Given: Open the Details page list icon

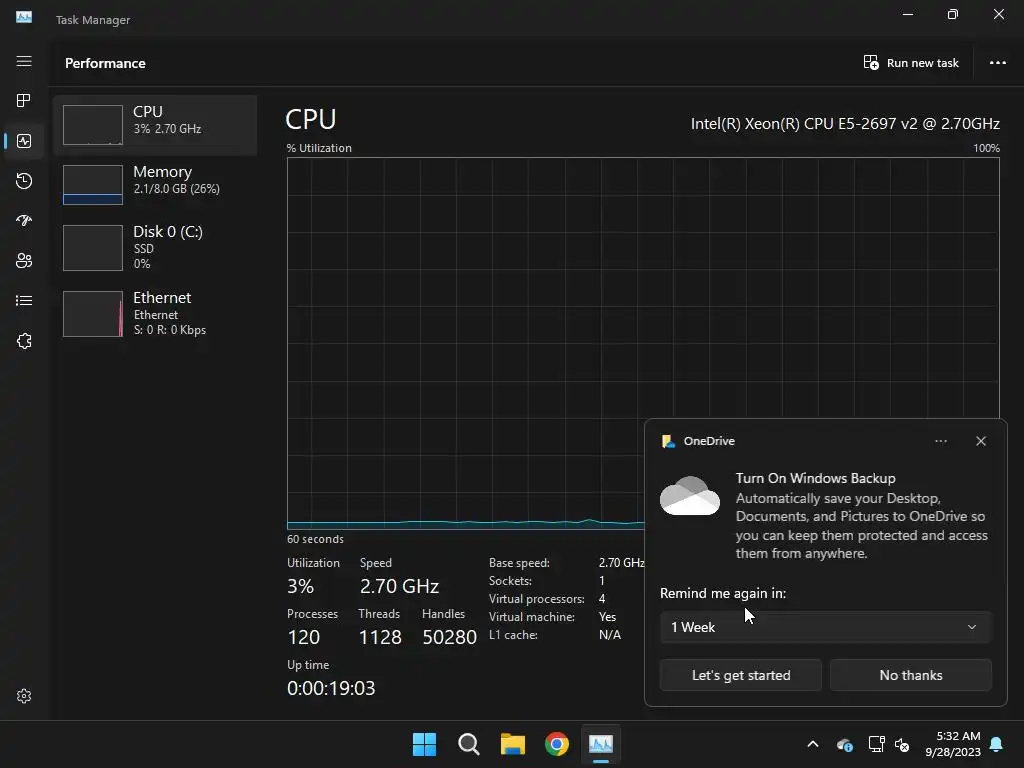Looking at the screenshot, I should (24, 300).
